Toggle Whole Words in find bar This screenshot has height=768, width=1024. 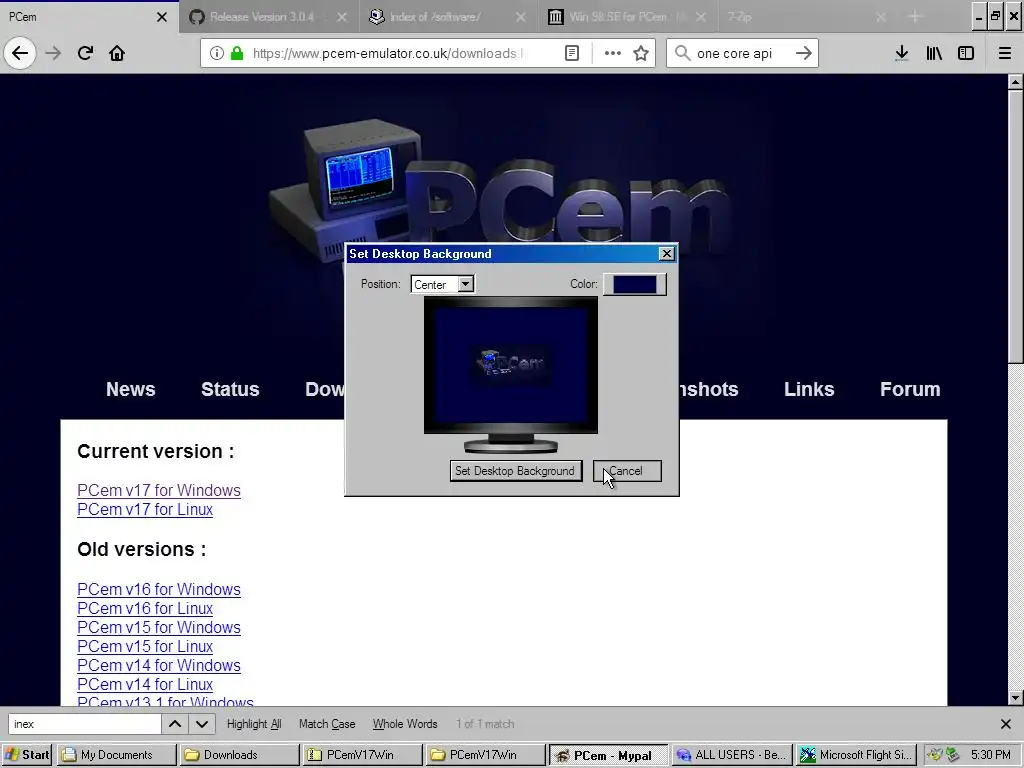click(405, 724)
